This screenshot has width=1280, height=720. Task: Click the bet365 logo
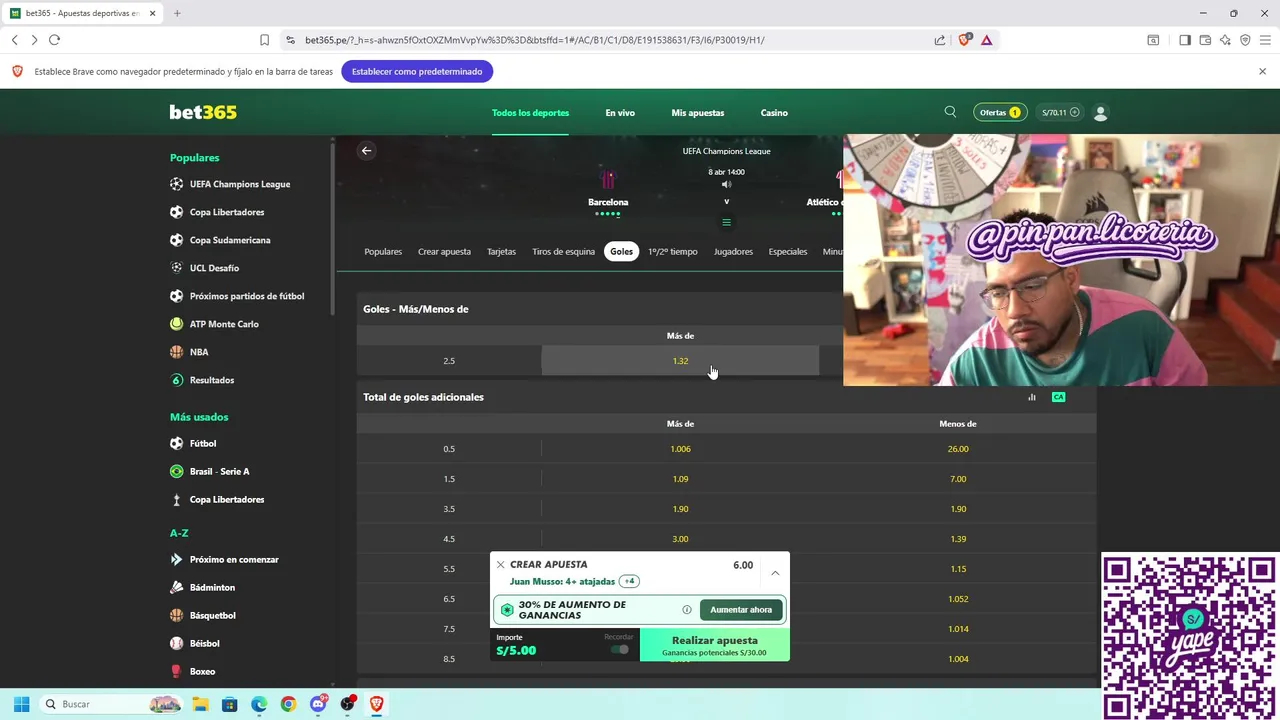203,112
